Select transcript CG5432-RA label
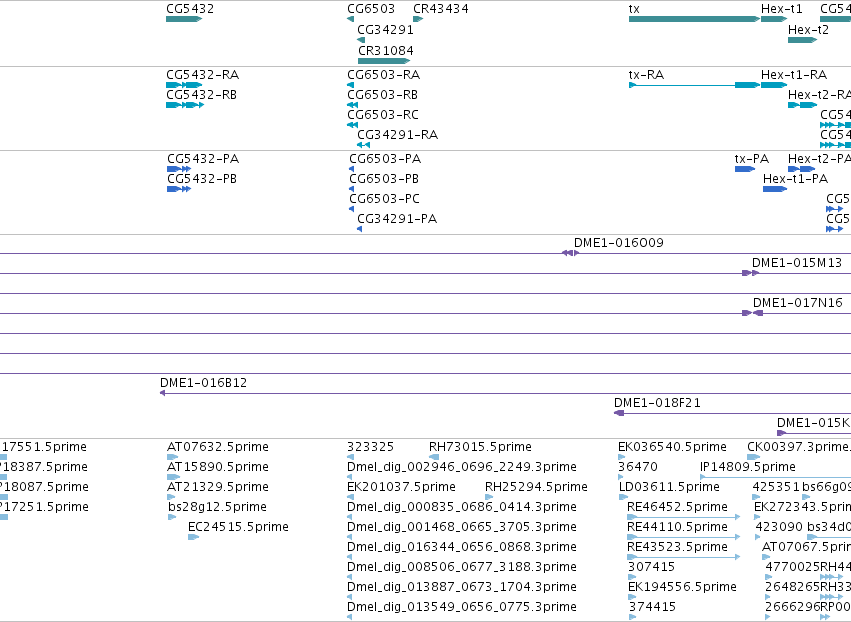Image resolution: width=851 pixels, height=622 pixels. pyautogui.click(x=202, y=74)
